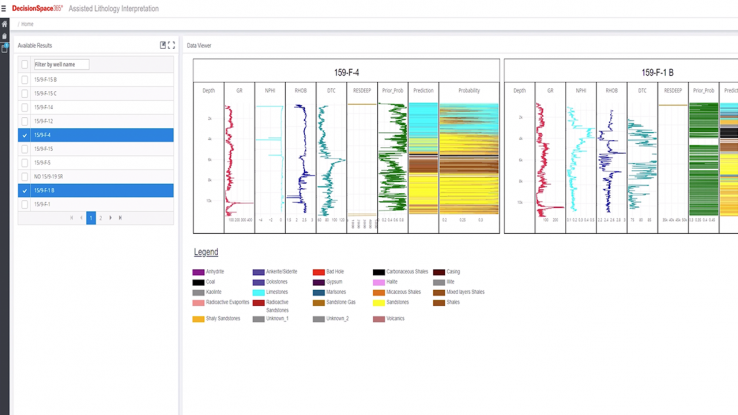Toggle the select-all wells checkbox
The height and width of the screenshot is (415, 738).
coord(25,65)
